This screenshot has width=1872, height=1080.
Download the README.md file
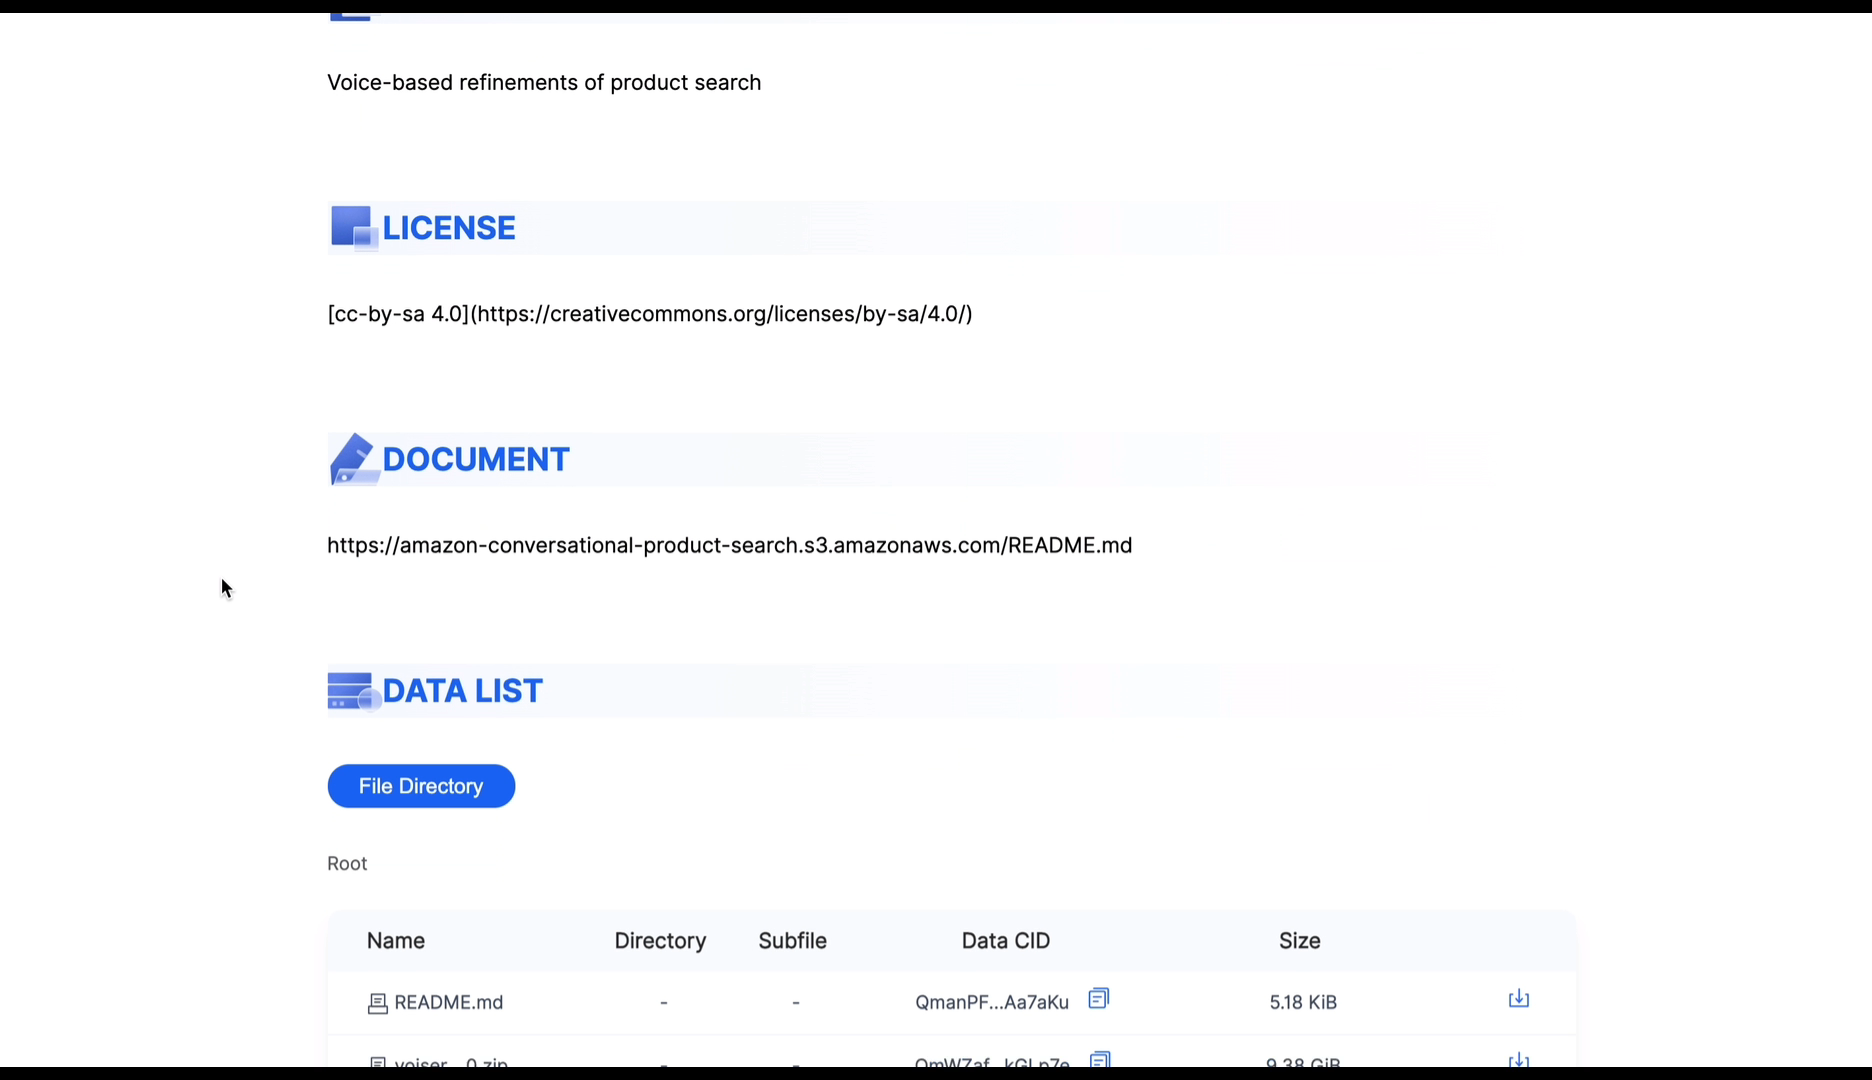1518,999
